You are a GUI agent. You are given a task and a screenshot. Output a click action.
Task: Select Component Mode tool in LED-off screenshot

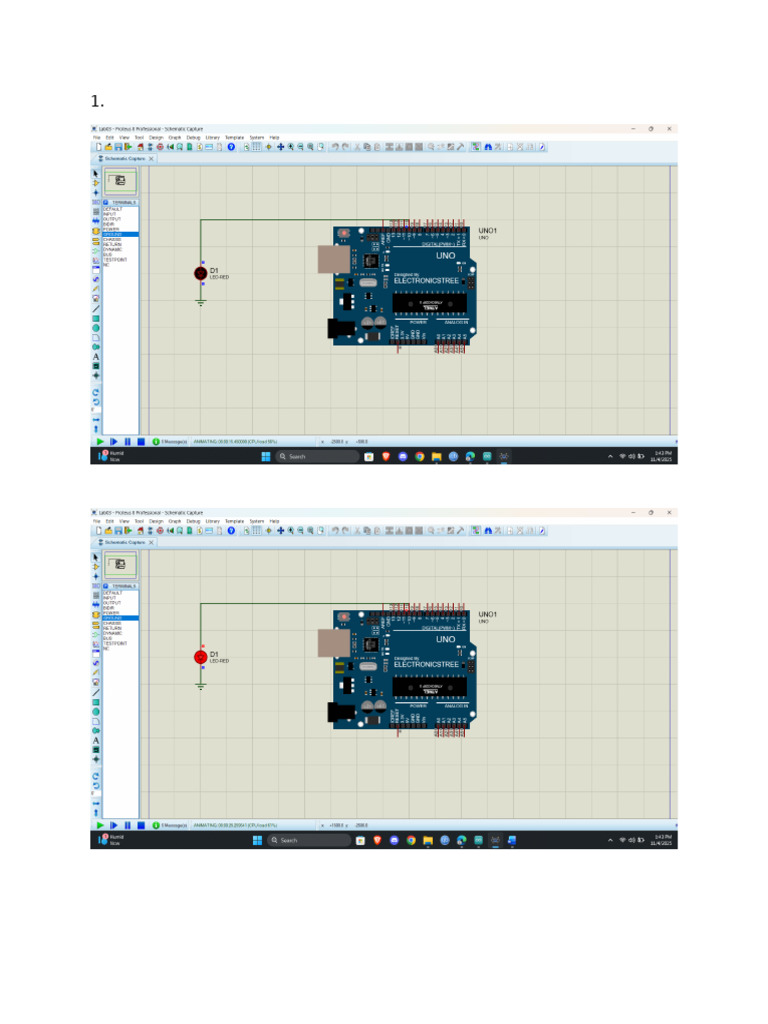(96, 183)
